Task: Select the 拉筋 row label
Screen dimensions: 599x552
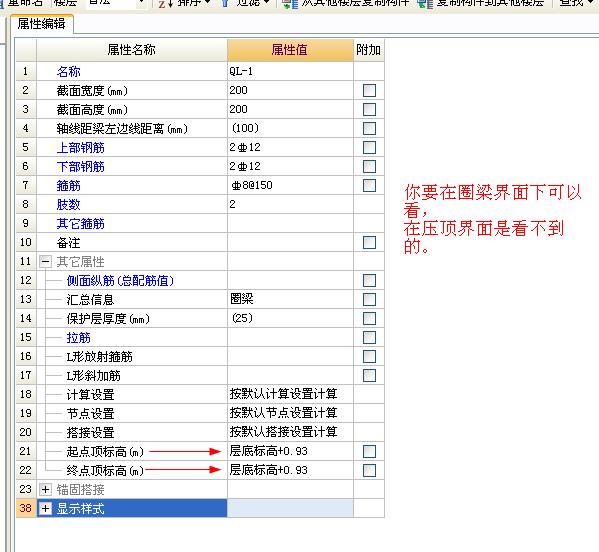Action: click(x=79, y=338)
